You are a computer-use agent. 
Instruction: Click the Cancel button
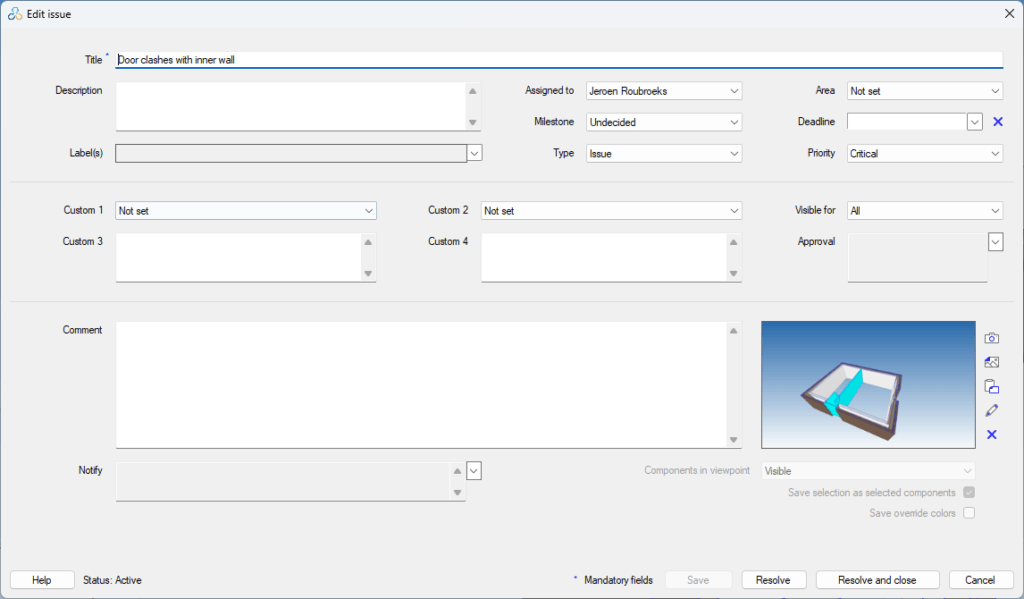pyautogui.click(x=980, y=580)
